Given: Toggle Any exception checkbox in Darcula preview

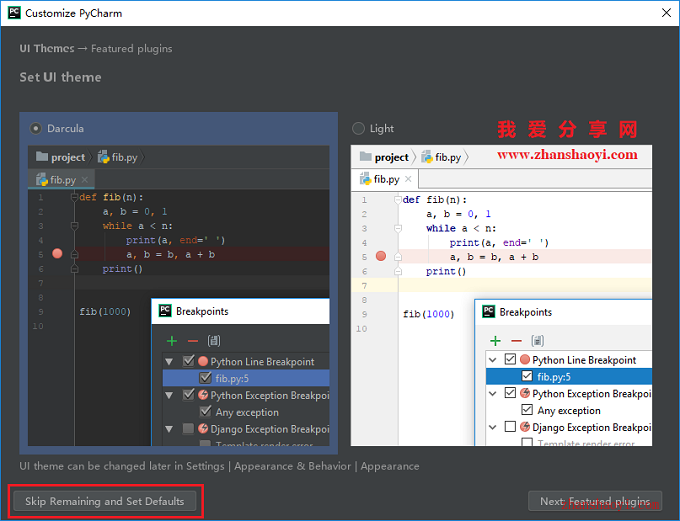Looking at the screenshot, I should [x=206, y=411].
